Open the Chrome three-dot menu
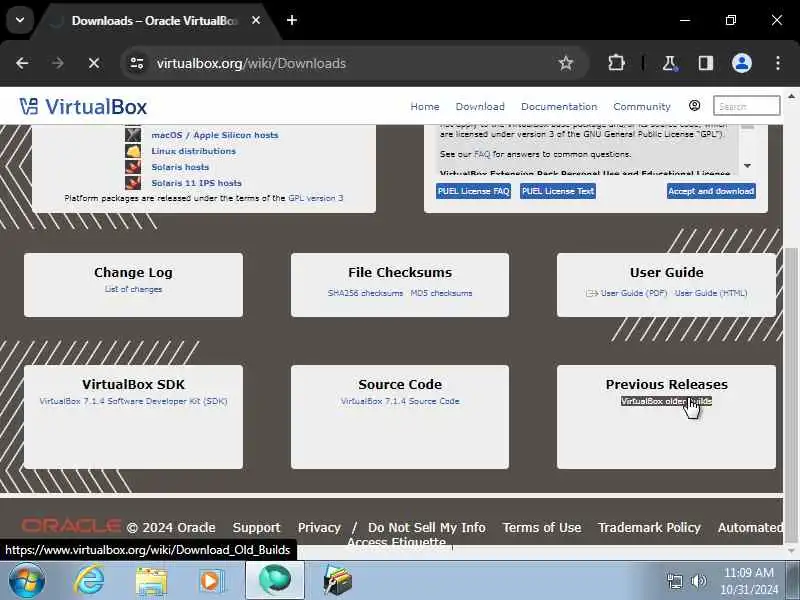 [778, 63]
